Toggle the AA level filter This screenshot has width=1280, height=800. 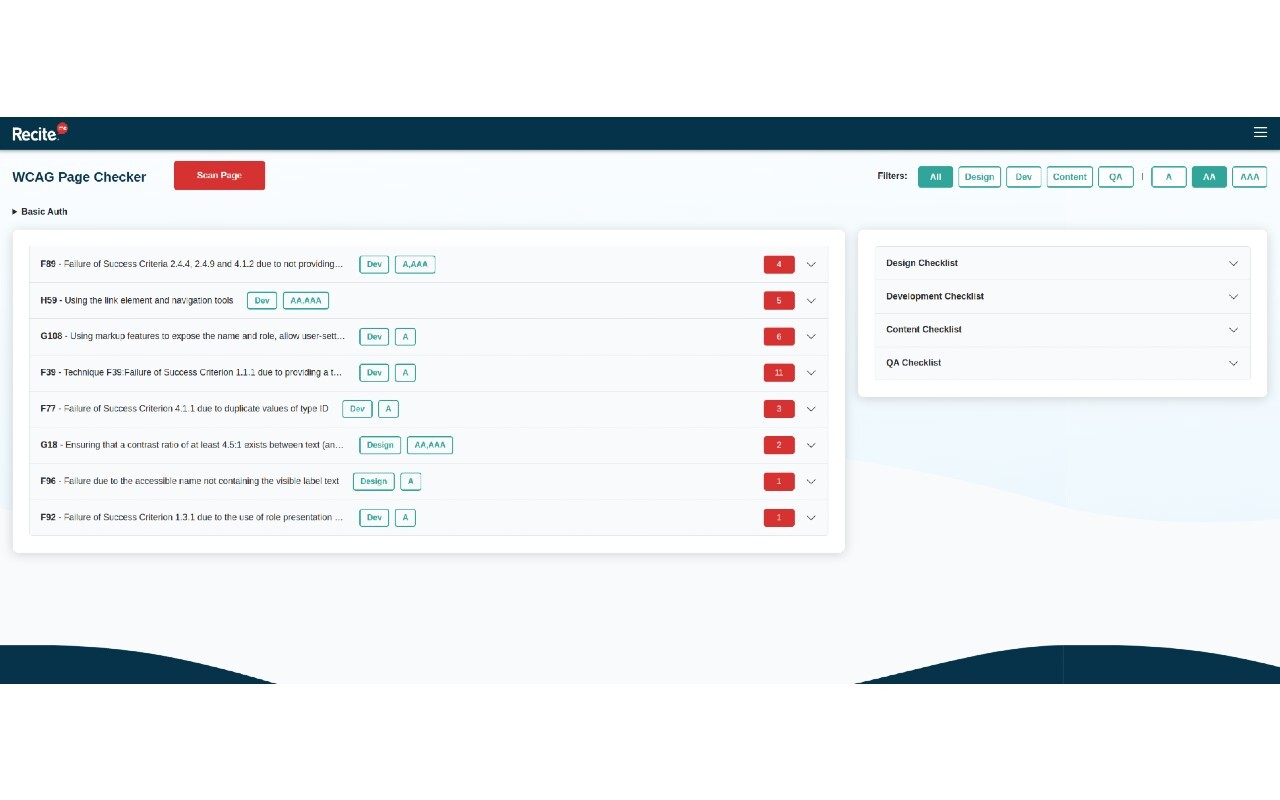[x=1209, y=177]
